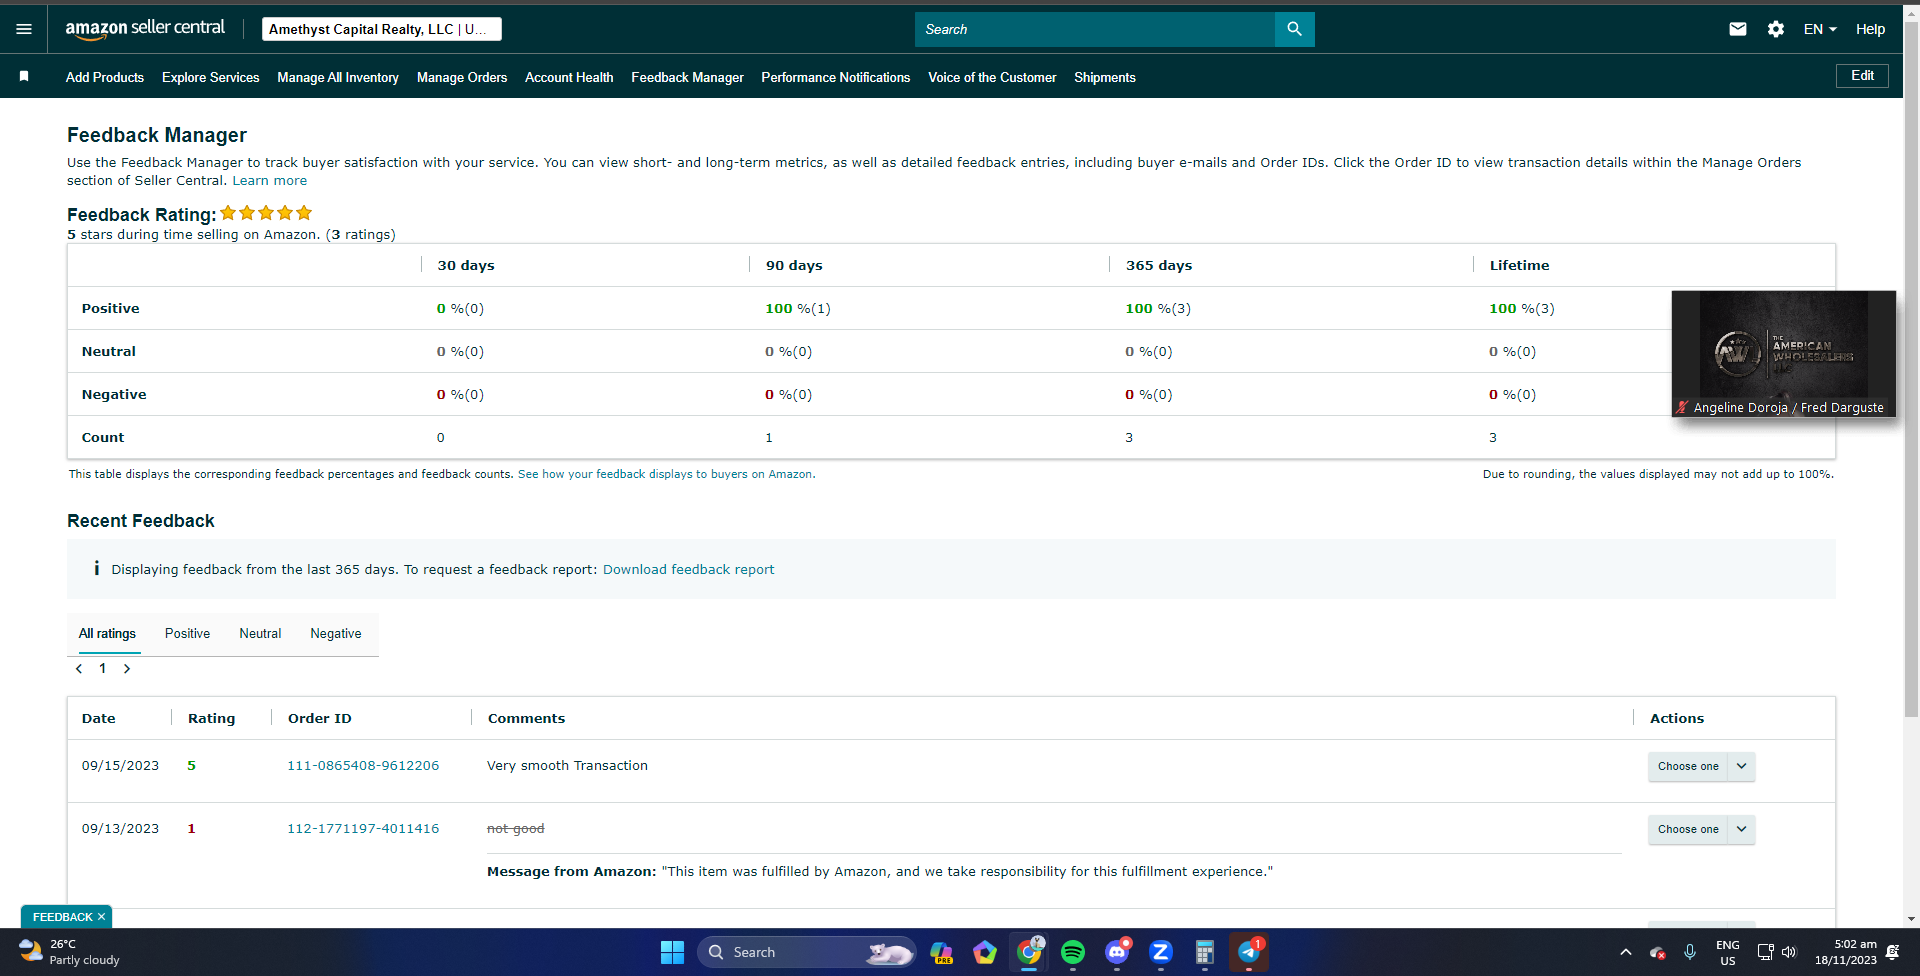Open the settings gear icon
1920x976 pixels.
1776,29
